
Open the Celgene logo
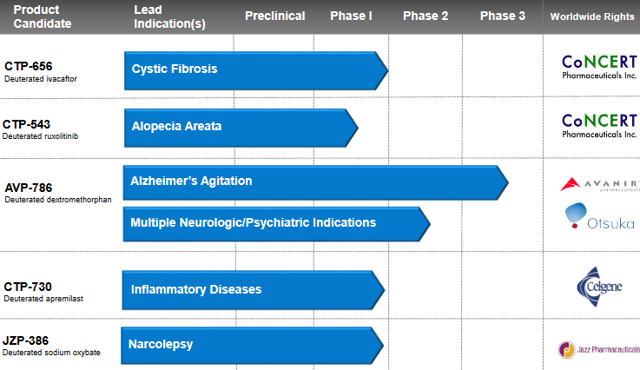coord(599,287)
